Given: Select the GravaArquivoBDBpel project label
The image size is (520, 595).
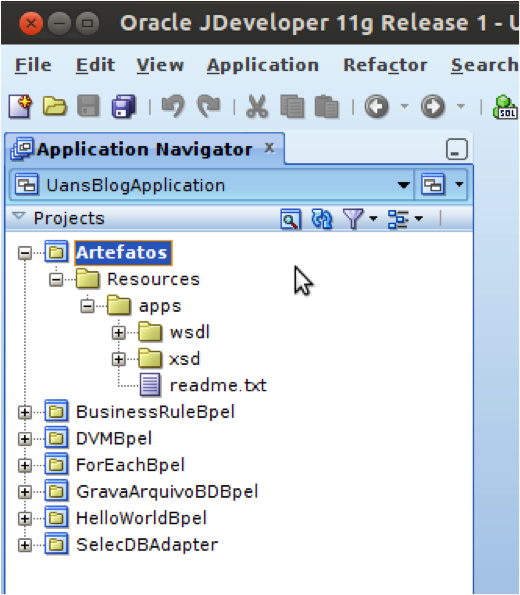Looking at the screenshot, I should tap(167, 492).
